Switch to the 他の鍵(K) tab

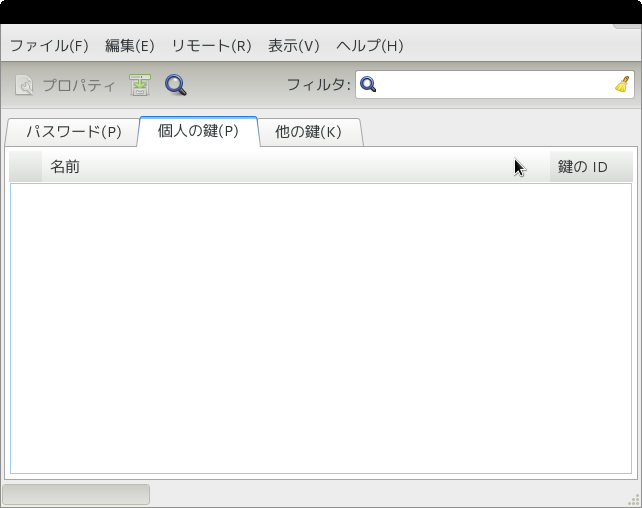tap(309, 132)
